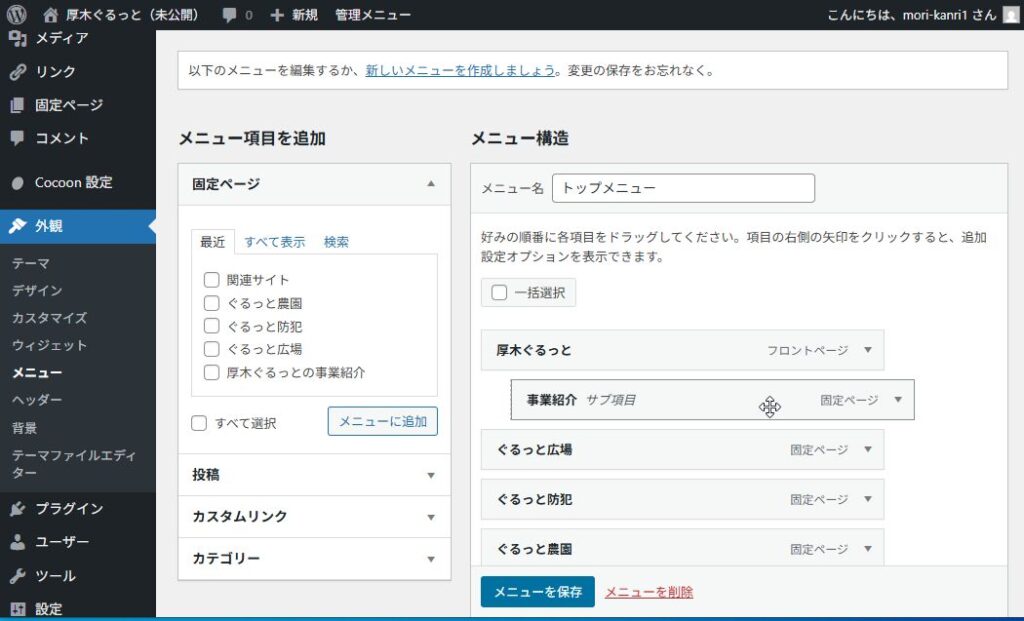Open the リンク sidebar icon

click(18, 72)
